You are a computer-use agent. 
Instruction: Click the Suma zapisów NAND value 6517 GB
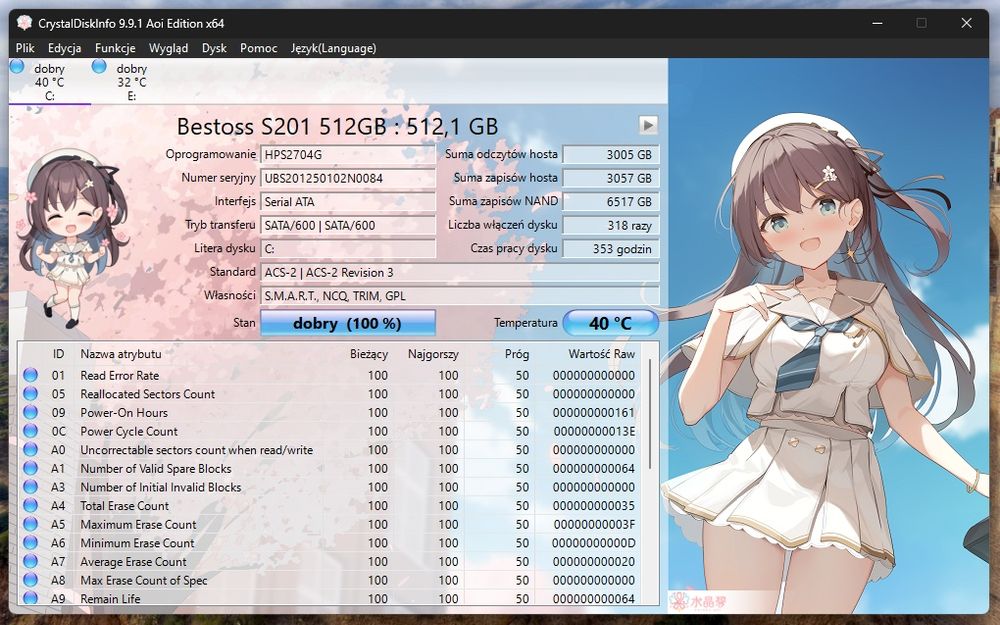pos(610,202)
